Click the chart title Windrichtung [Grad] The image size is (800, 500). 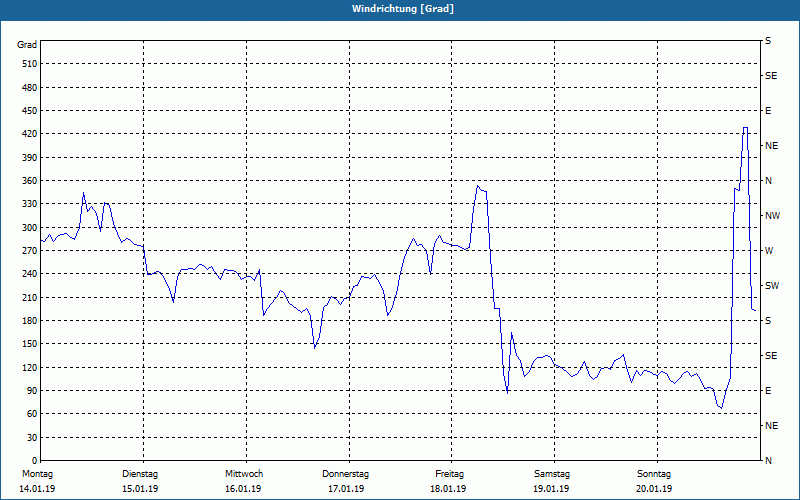click(x=403, y=9)
